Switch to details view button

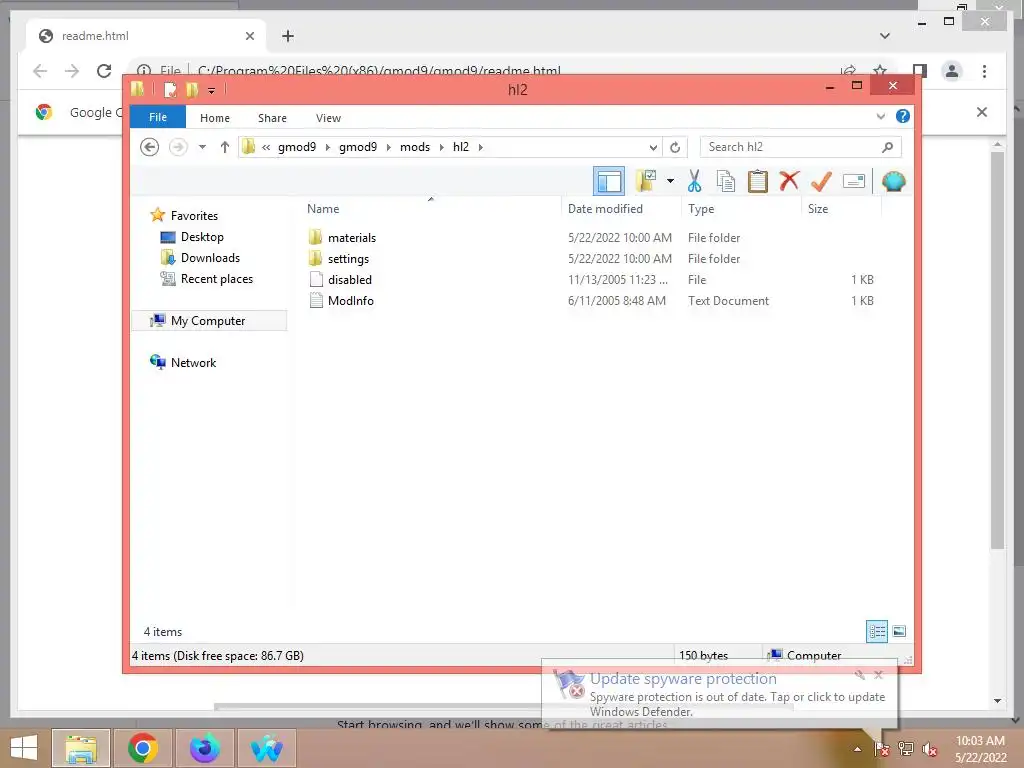pyautogui.click(x=877, y=631)
